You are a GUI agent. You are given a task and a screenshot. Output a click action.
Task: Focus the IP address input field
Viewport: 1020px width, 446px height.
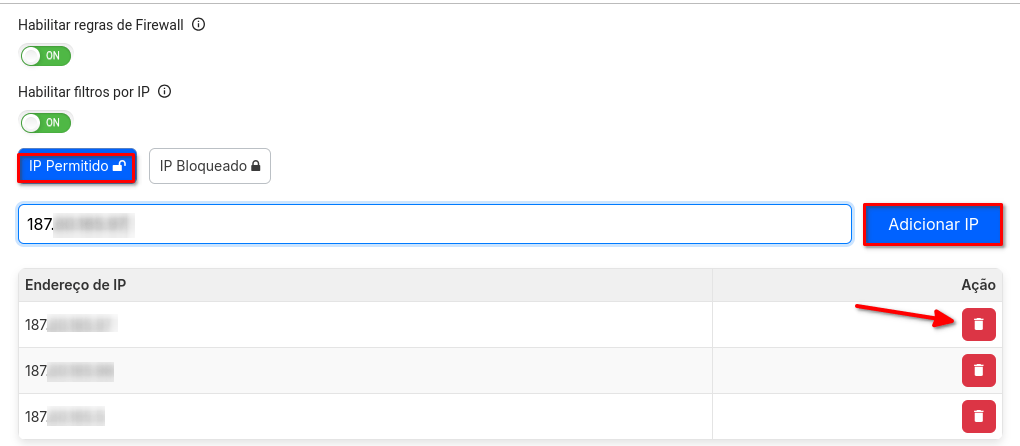(434, 225)
